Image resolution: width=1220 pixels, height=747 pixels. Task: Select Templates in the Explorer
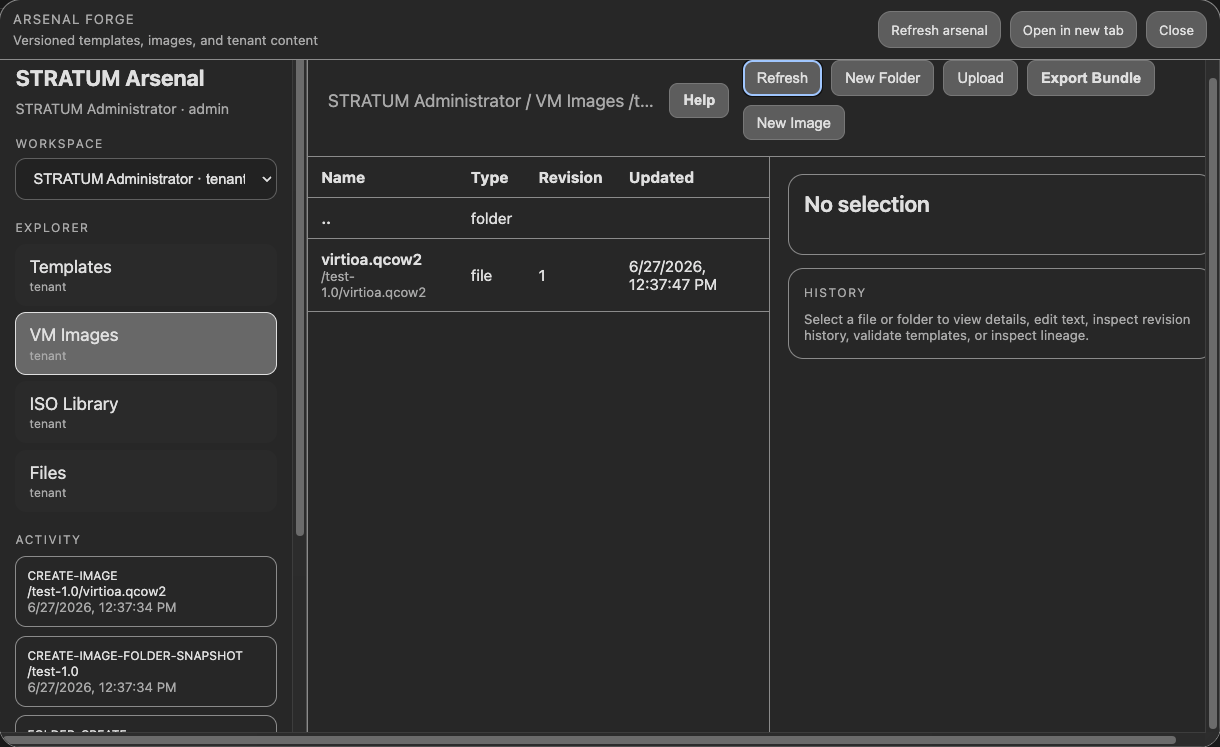click(146, 275)
